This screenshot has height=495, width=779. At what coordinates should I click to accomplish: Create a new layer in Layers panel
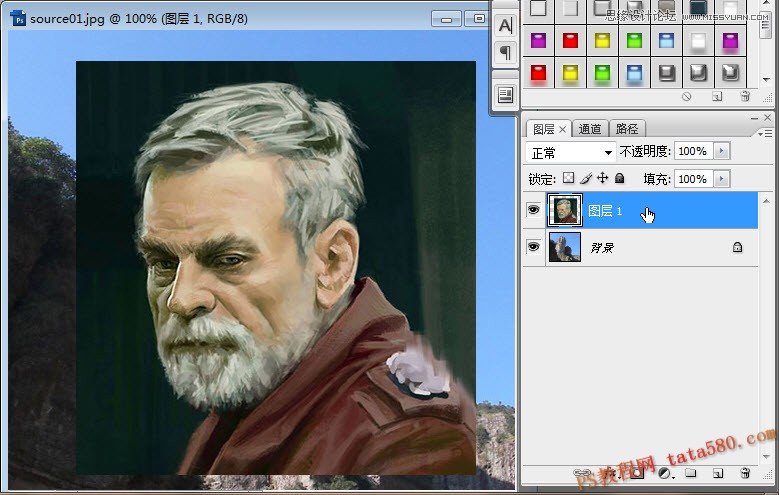click(x=717, y=473)
